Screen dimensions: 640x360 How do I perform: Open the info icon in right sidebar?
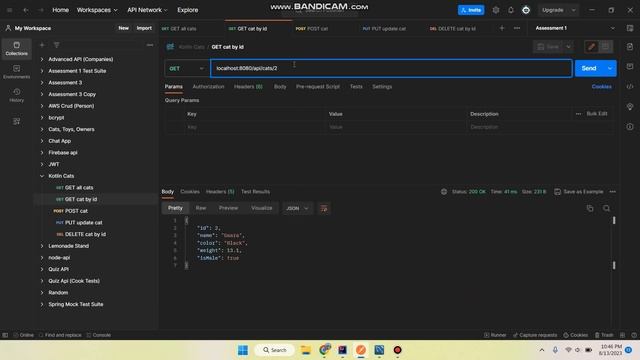click(x=630, y=127)
